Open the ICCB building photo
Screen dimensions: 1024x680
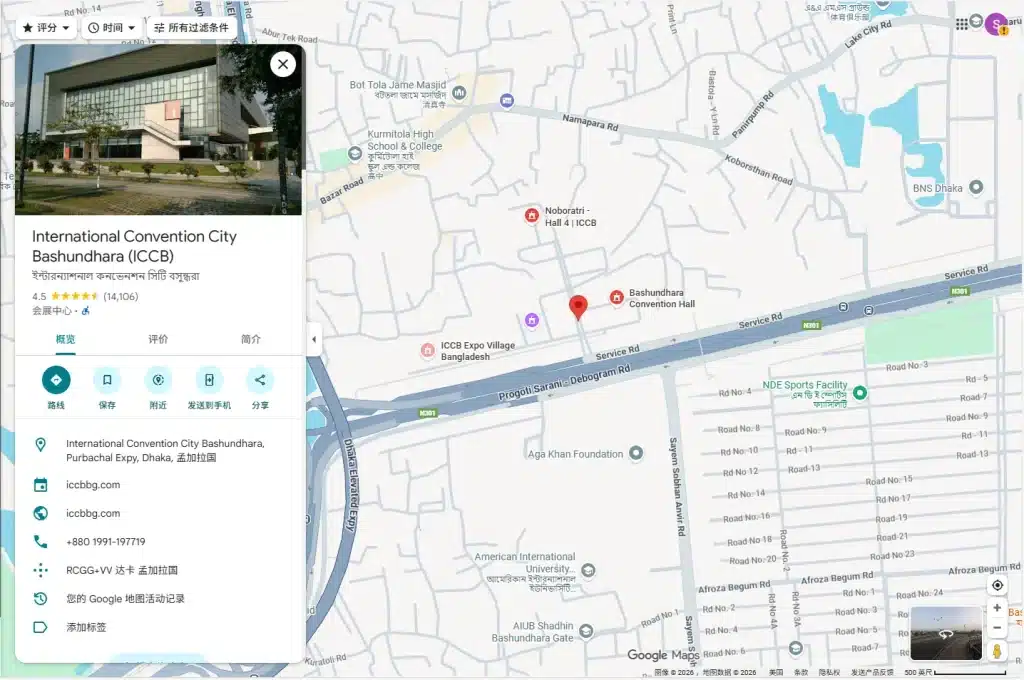[158, 129]
